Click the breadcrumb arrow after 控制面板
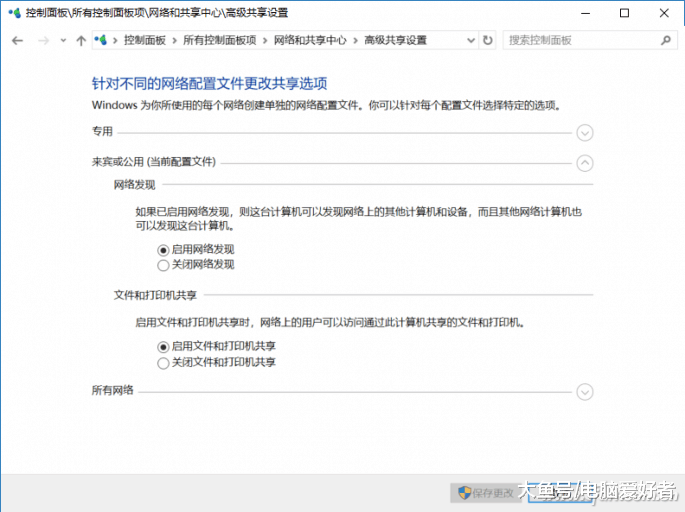Screen dimensions: 685x512 [174, 41]
